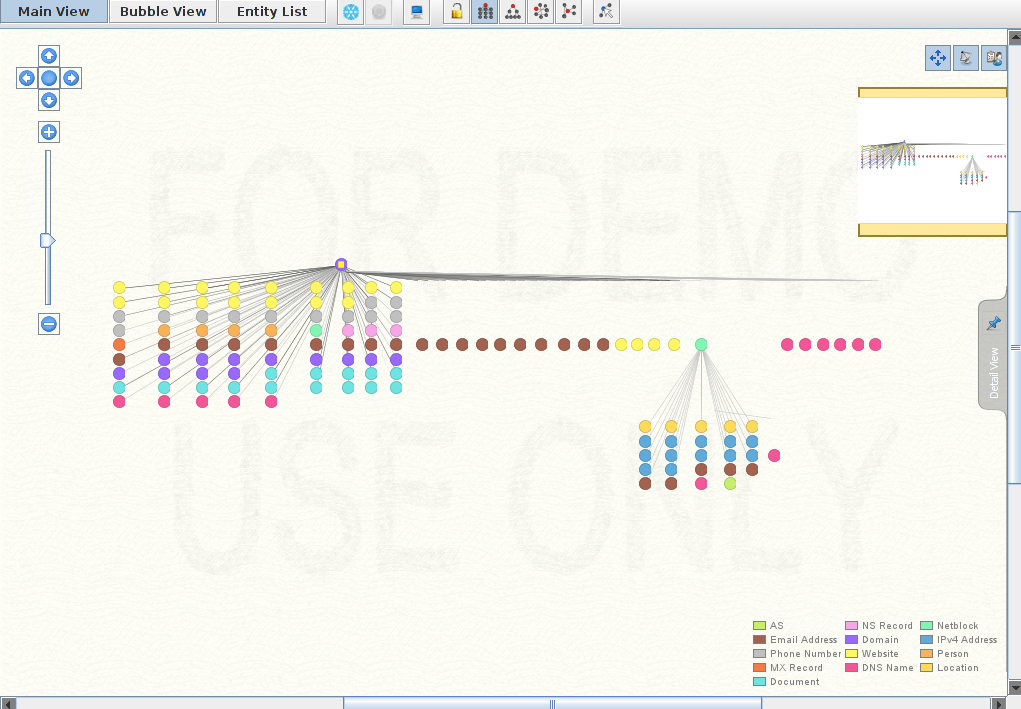Viewport: 1021px width, 709px height.
Task: Select the block layout mode icon
Action: click(484, 12)
